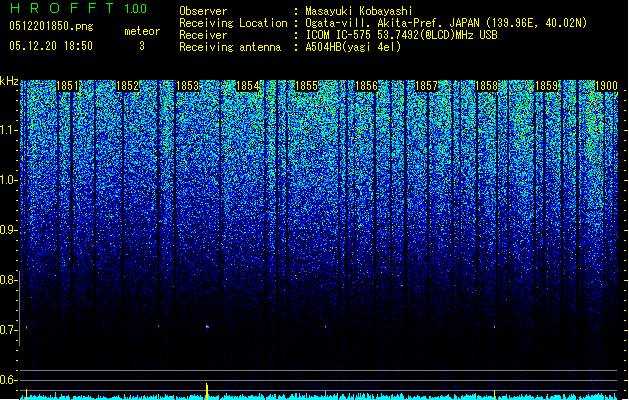Click the HROFFT title text

pyautogui.click(x=63, y=8)
